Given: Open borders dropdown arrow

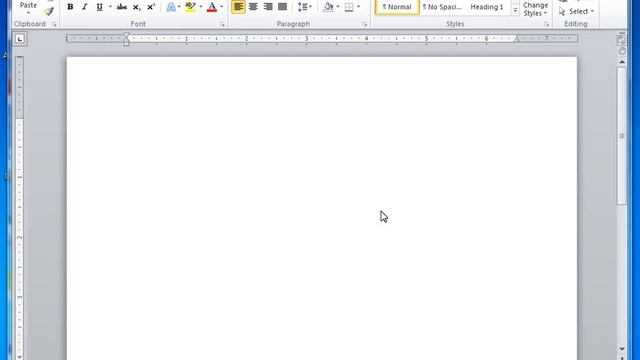Looking at the screenshot, I should click(358, 7).
